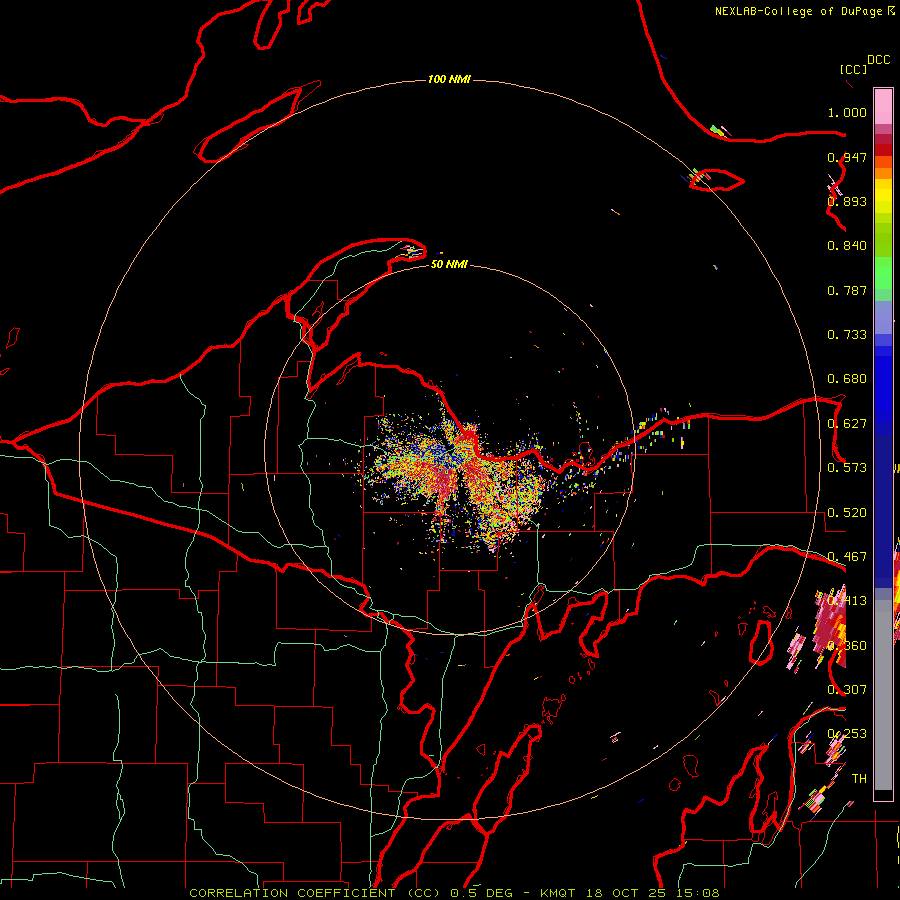900x900 pixels.
Task: Click the 0.253 color scale value
Action: tap(847, 734)
